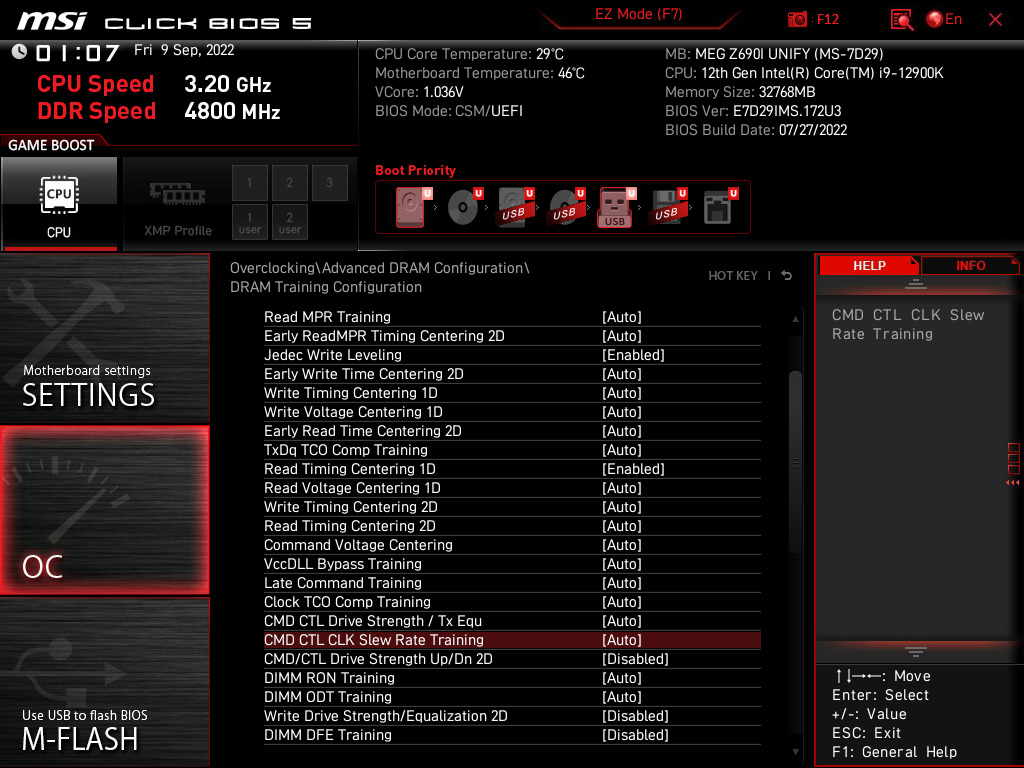
Task: Select Command Voltage Centering row
Action: [512, 545]
